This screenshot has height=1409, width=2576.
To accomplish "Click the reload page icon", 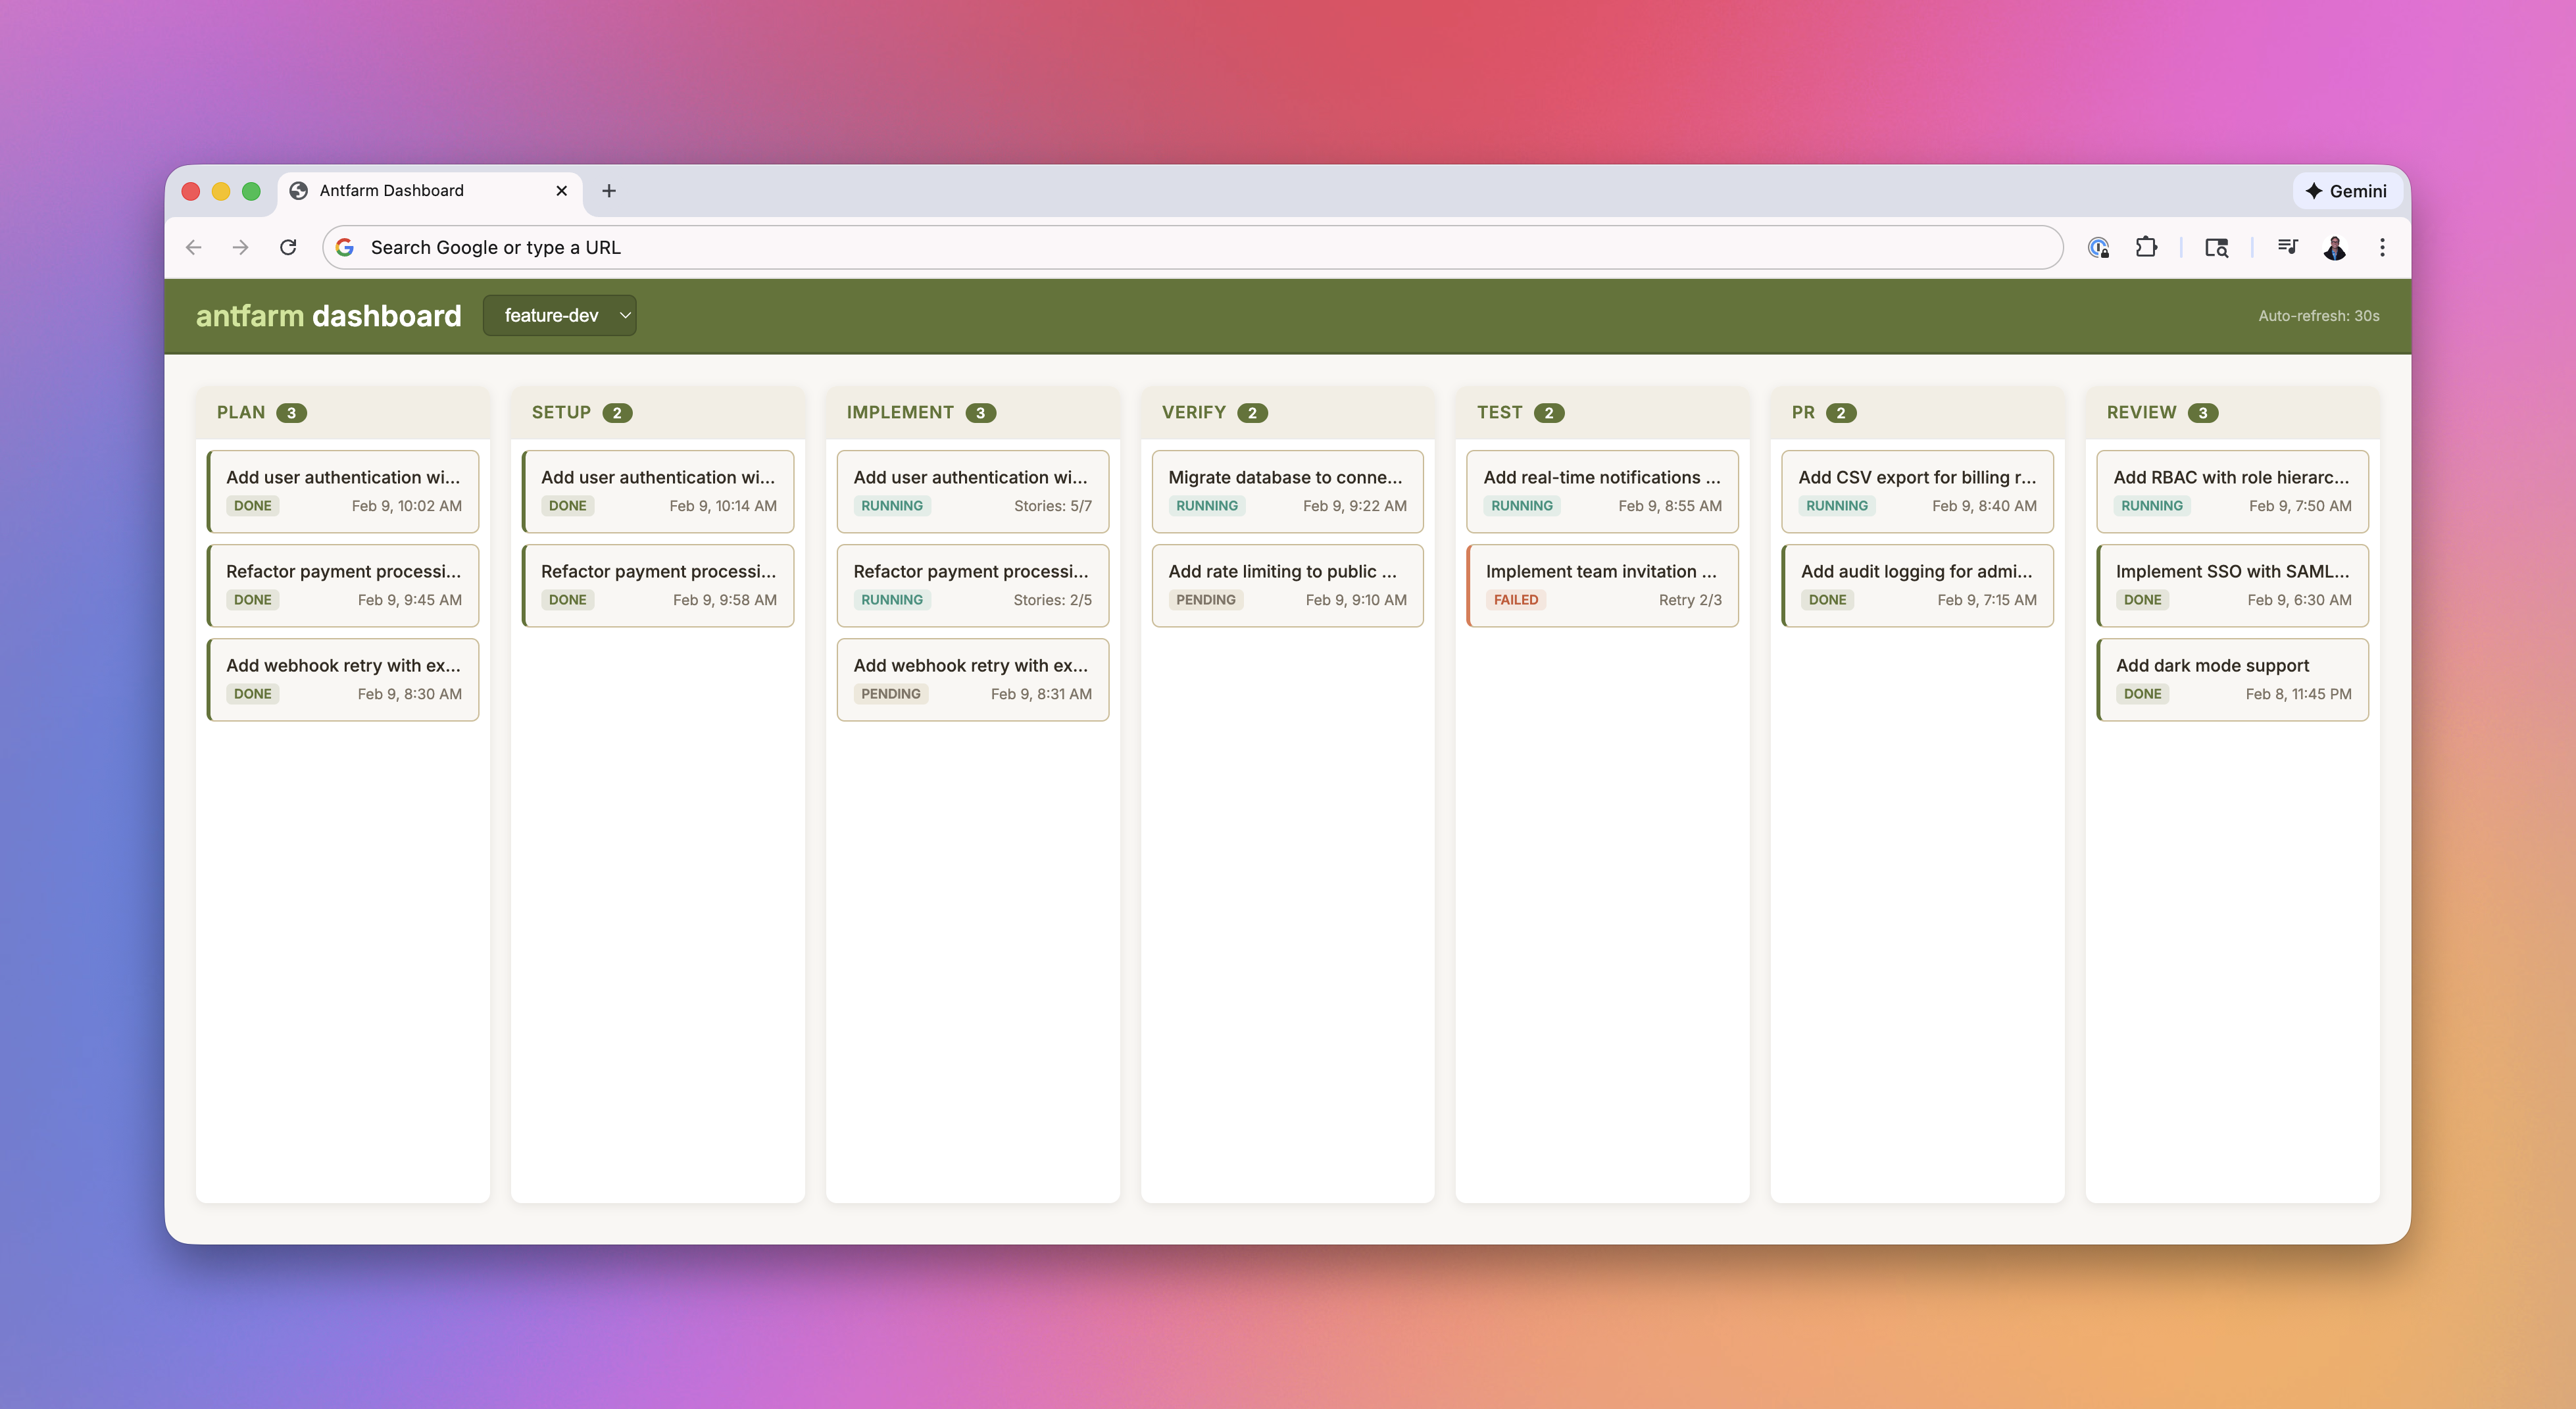I will pyautogui.click(x=289, y=247).
